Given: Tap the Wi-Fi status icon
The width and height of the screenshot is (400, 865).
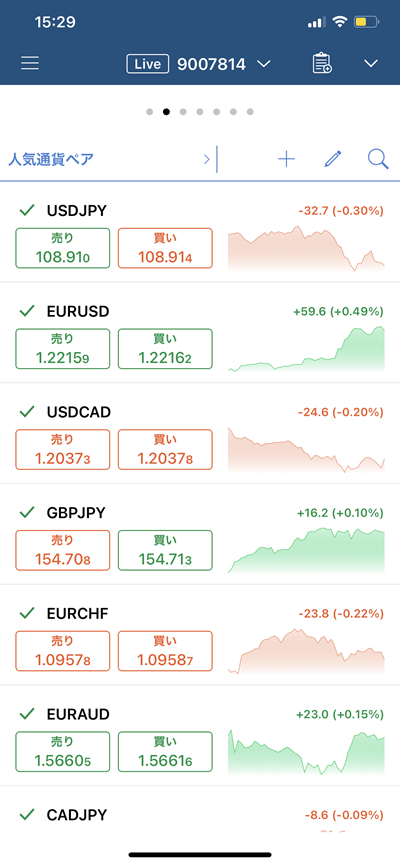Looking at the screenshot, I should pyautogui.click(x=340, y=22).
